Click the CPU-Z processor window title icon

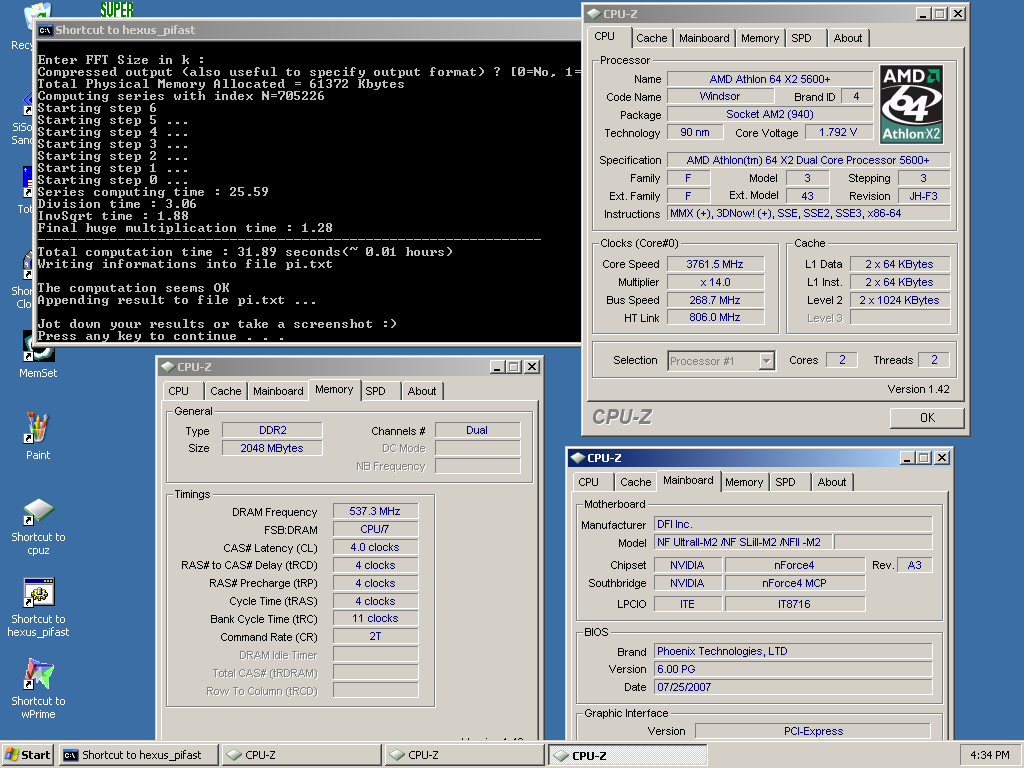pyautogui.click(x=594, y=14)
